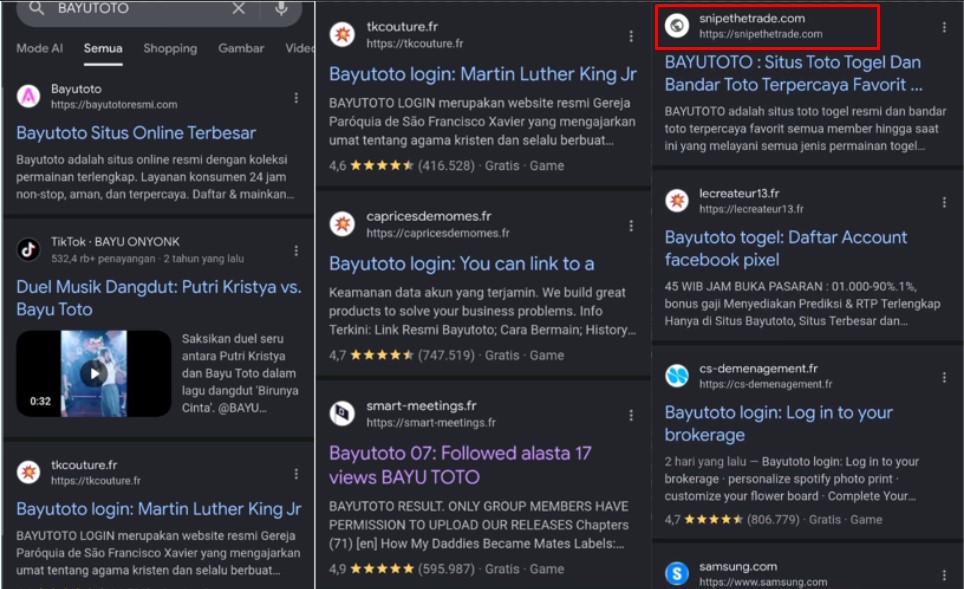
Task: Open three-dot menu for snipethetrade.com result
Action: [x=944, y=27]
